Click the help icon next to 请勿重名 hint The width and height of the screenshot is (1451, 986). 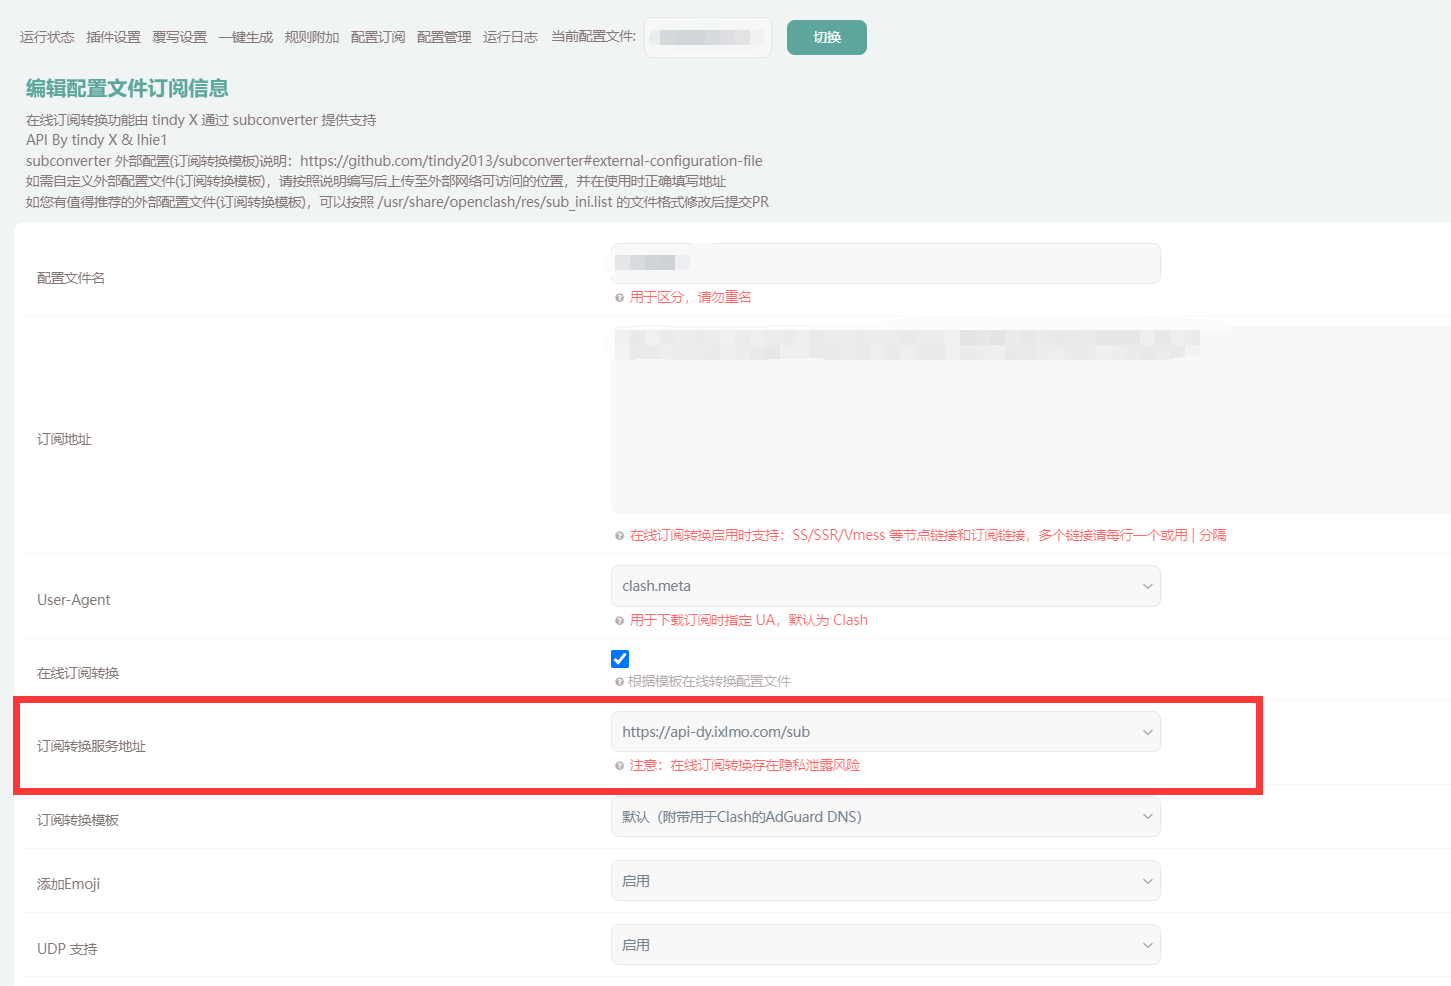[619, 297]
